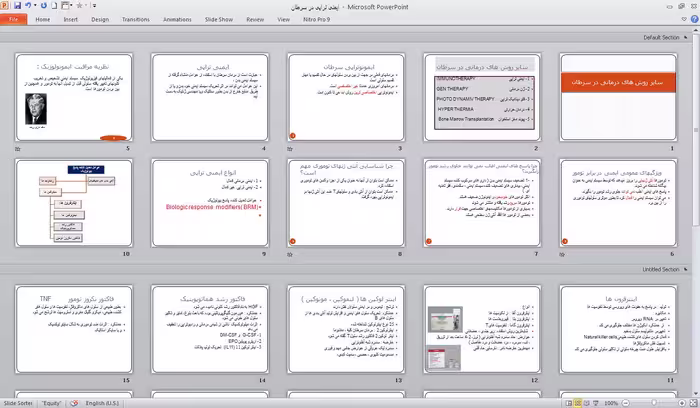Screen dimensions: 700x408
Task: Click the Undo arrow icon
Action: click(x=28, y=5)
